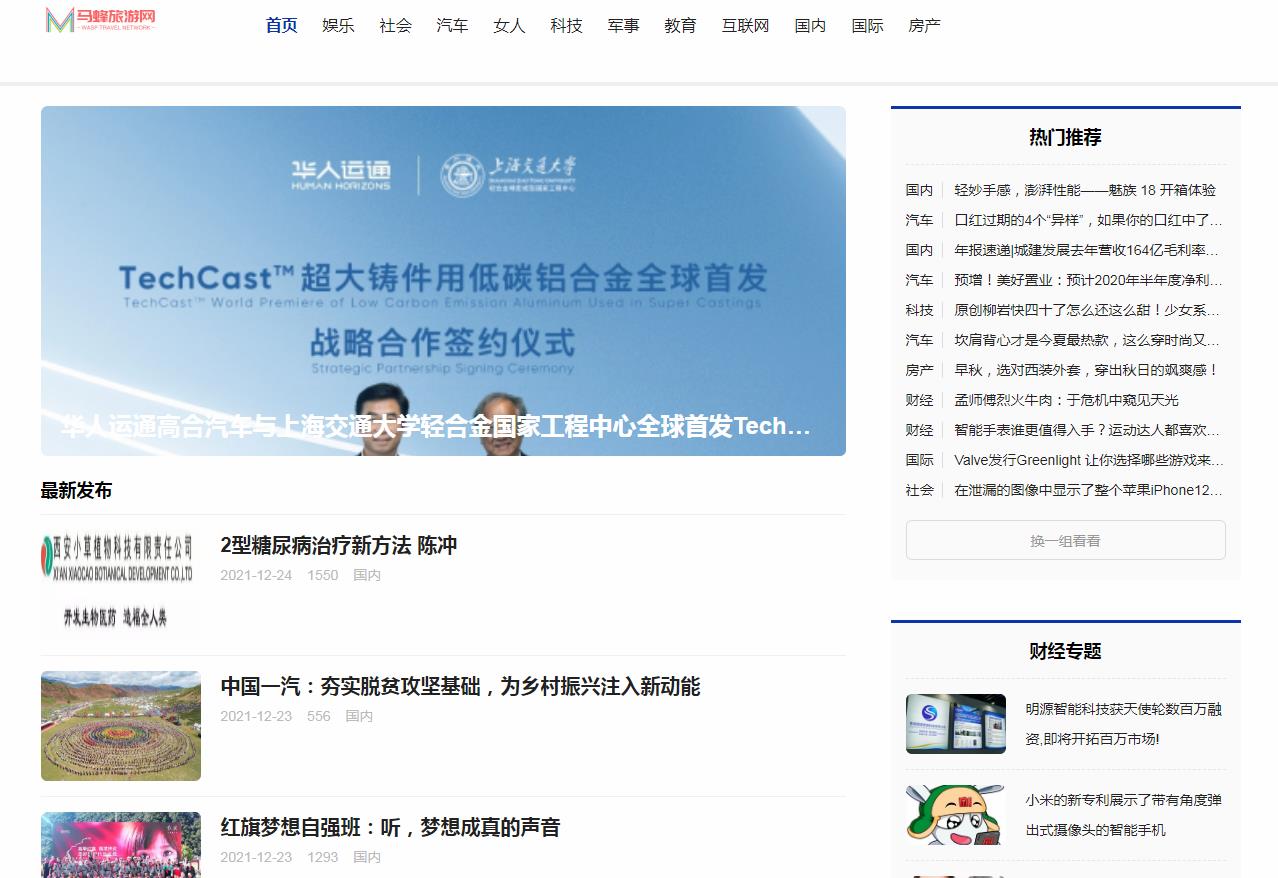Open hot link 孟师傅烈火牛肉：于危机中窥见天光
This screenshot has height=878, width=1278.
pos(1066,400)
